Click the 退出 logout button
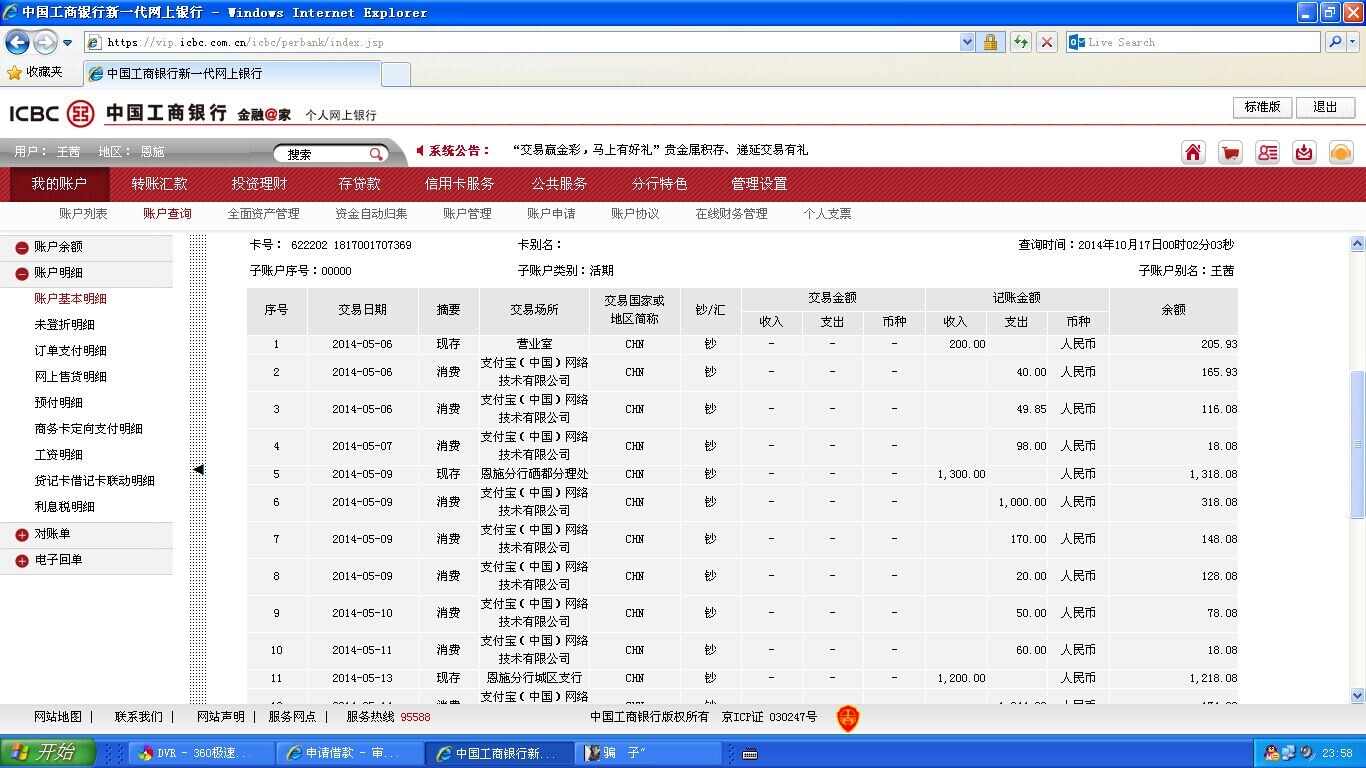Image resolution: width=1366 pixels, height=768 pixels. point(1325,107)
